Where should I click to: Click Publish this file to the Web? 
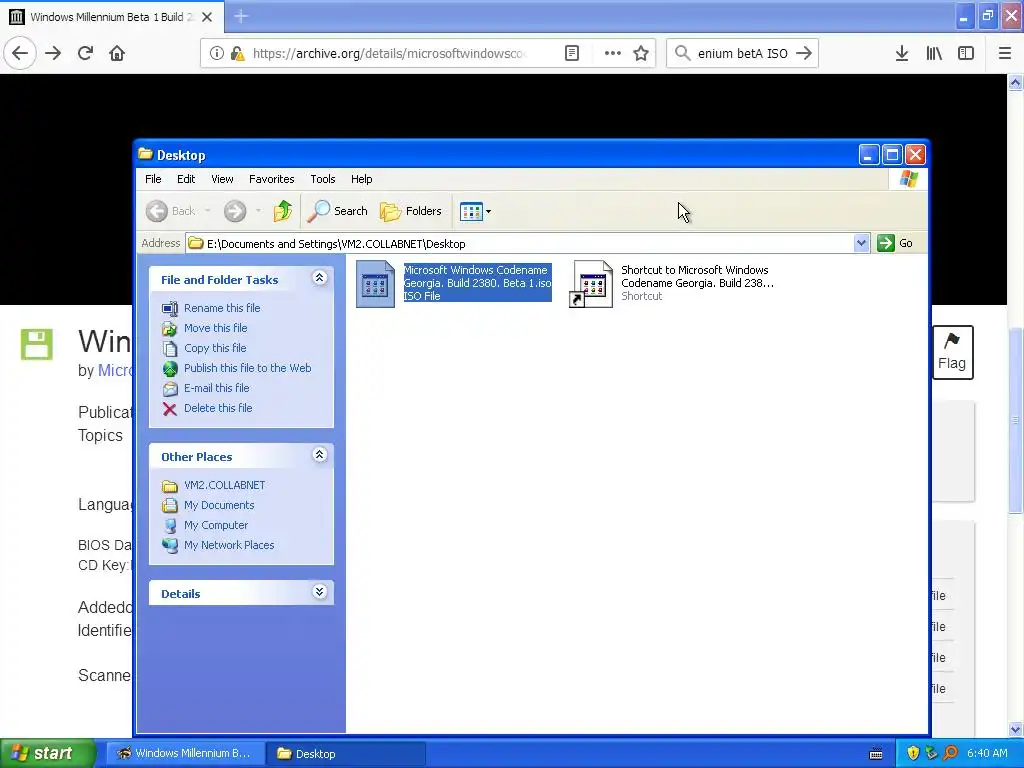click(x=248, y=368)
